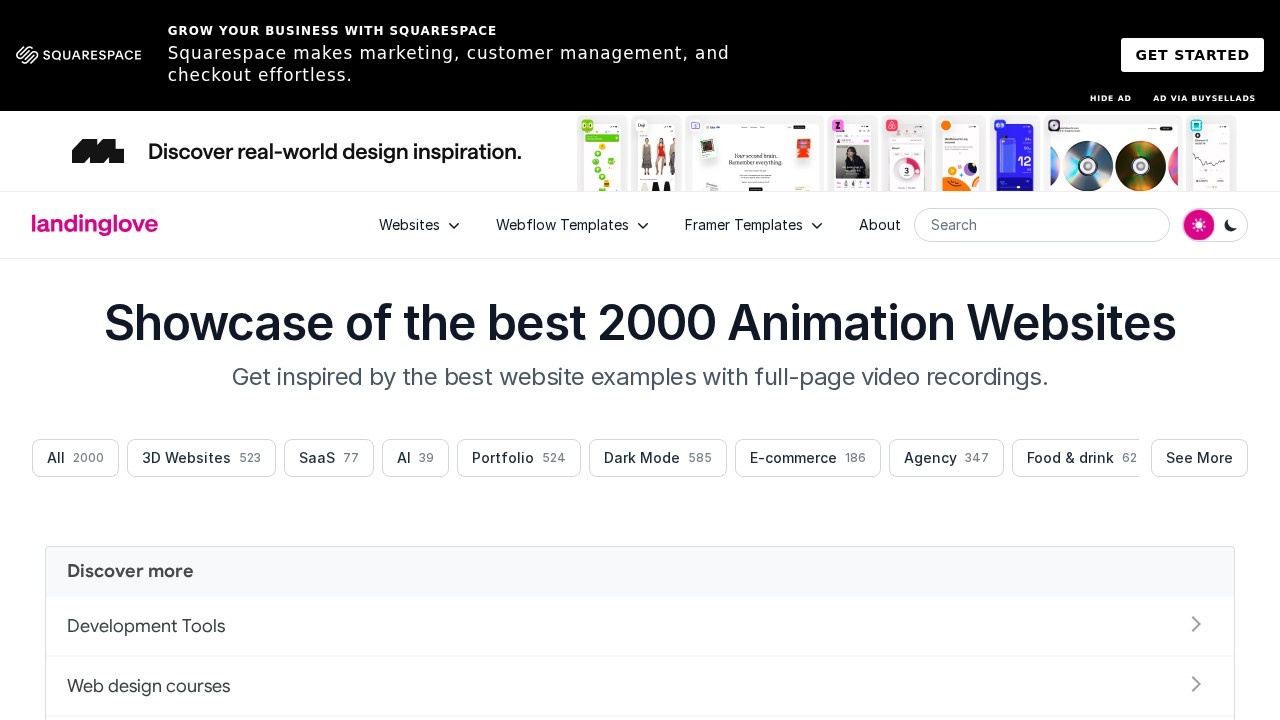Click the Mobbin logo in banner
This screenshot has height=720, width=1280.
click(x=98, y=151)
